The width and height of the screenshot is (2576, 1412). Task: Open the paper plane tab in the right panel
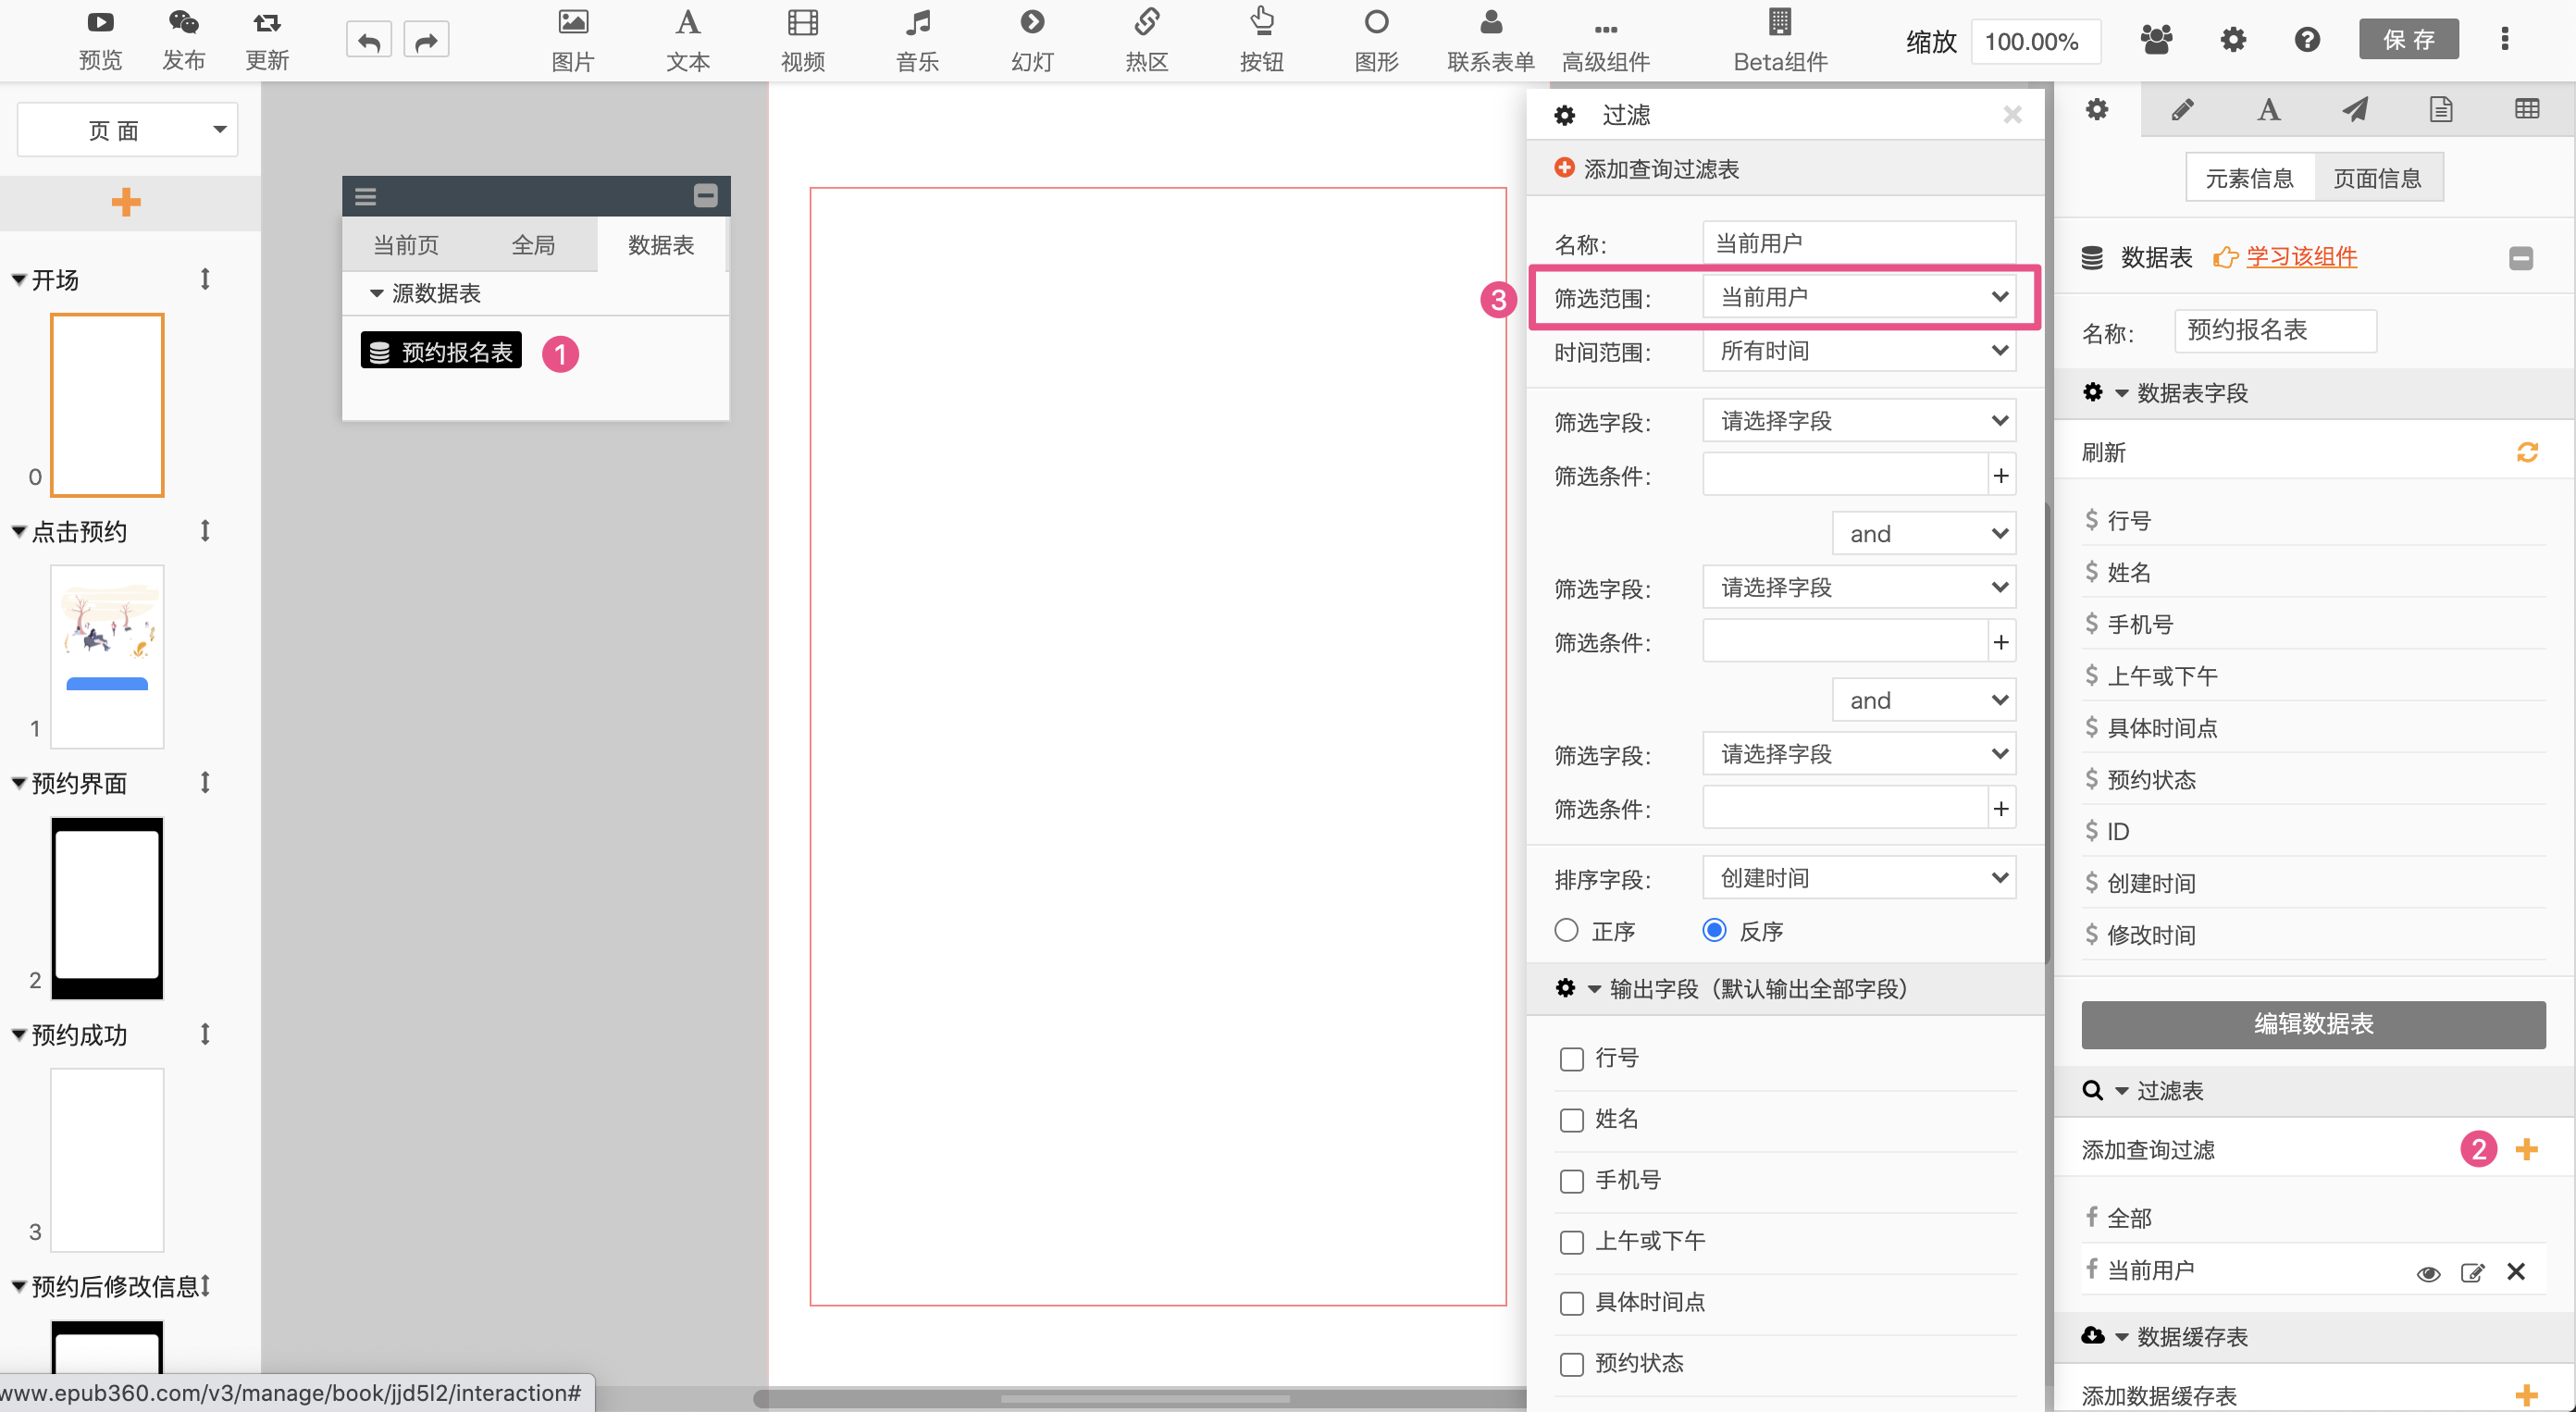pos(2355,110)
